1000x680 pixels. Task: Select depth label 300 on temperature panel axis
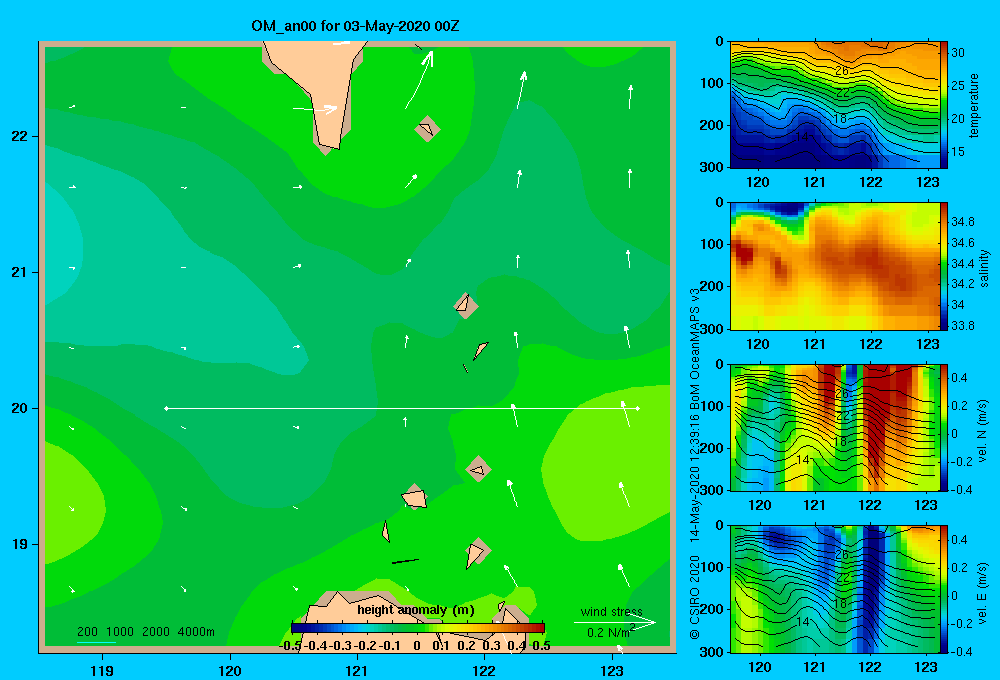712,166
